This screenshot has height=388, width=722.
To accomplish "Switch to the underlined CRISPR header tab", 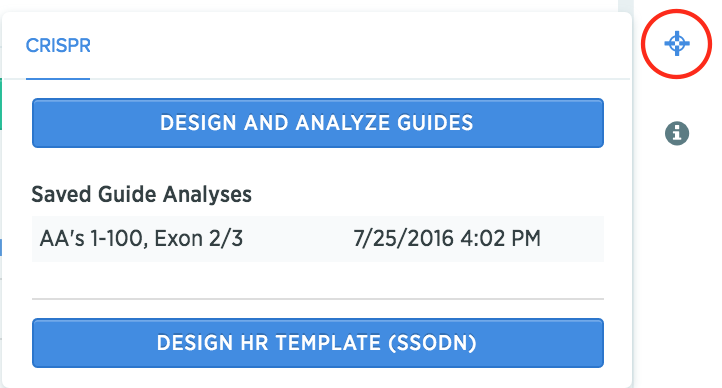I will click(58, 46).
